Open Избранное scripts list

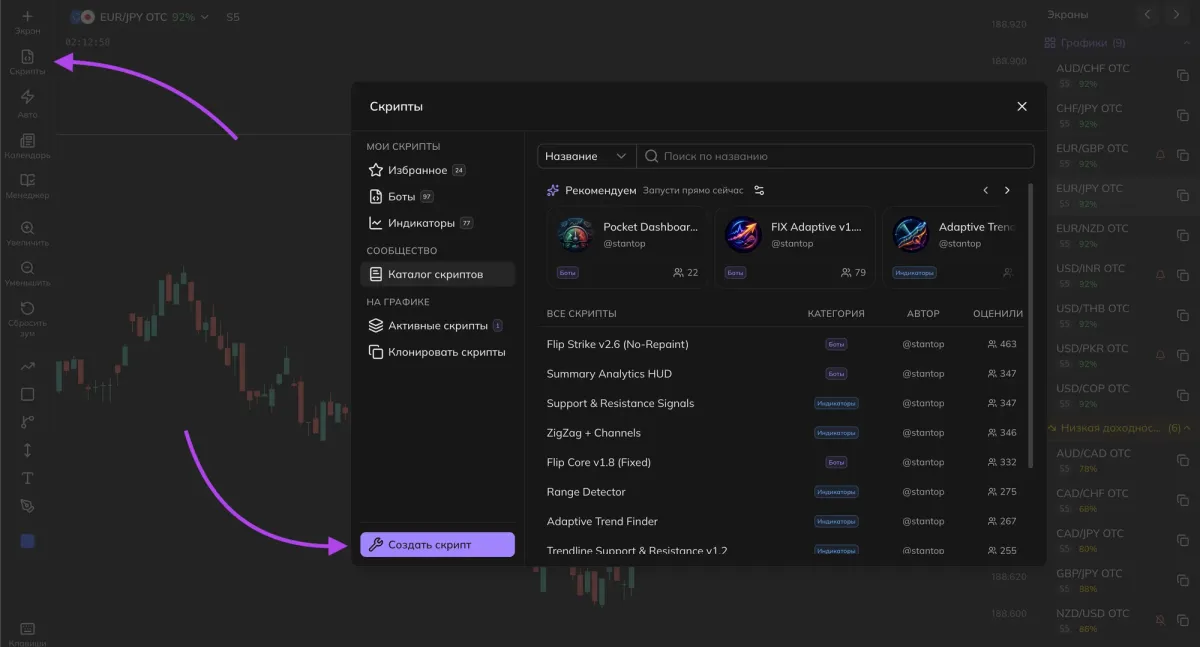438,170
